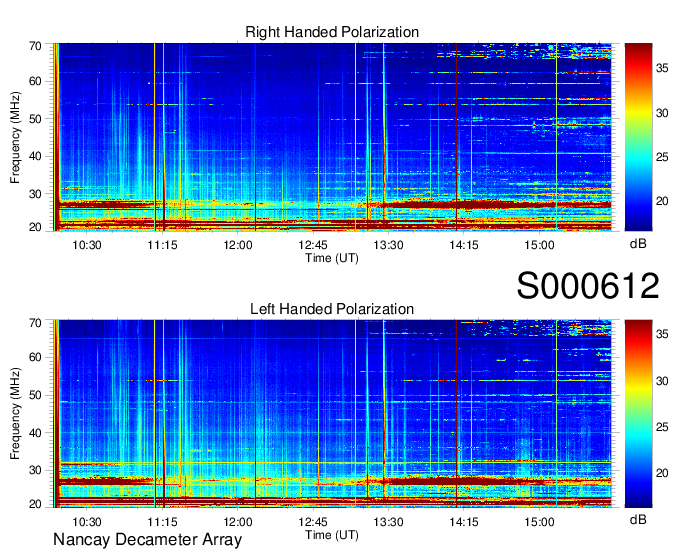Viewport: 680px width, 552px height.
Task: Click the 20 dB label on bottom colorbar
Action: (662, 473)
